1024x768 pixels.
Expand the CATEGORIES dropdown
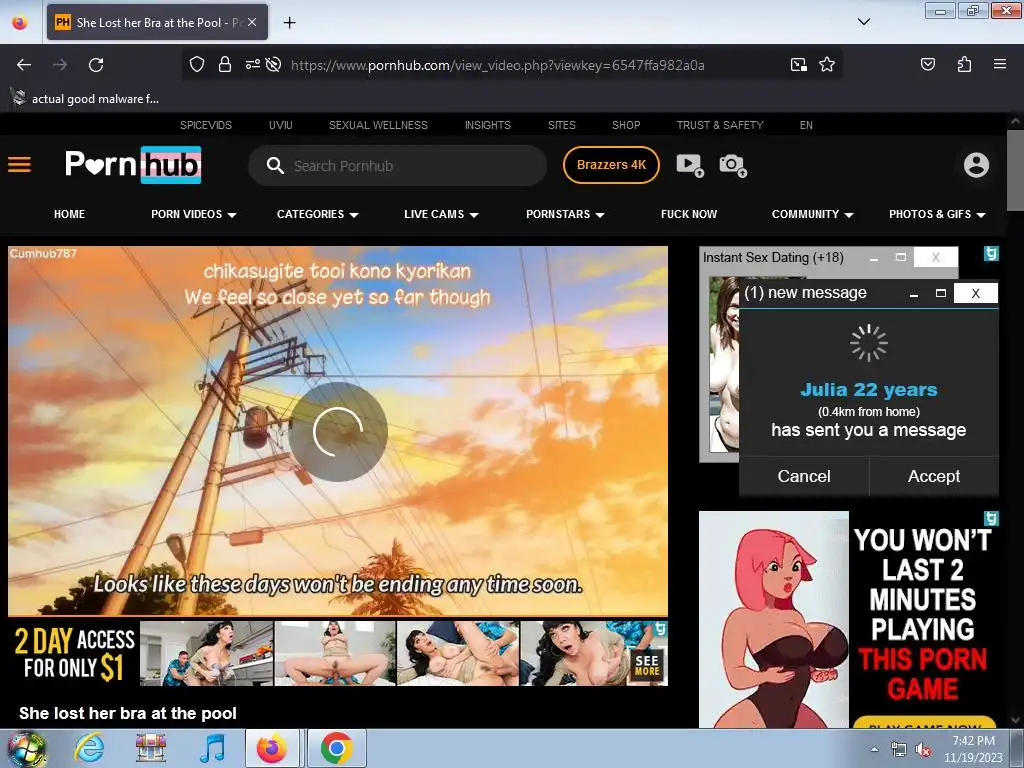click(x=317, y=214)
